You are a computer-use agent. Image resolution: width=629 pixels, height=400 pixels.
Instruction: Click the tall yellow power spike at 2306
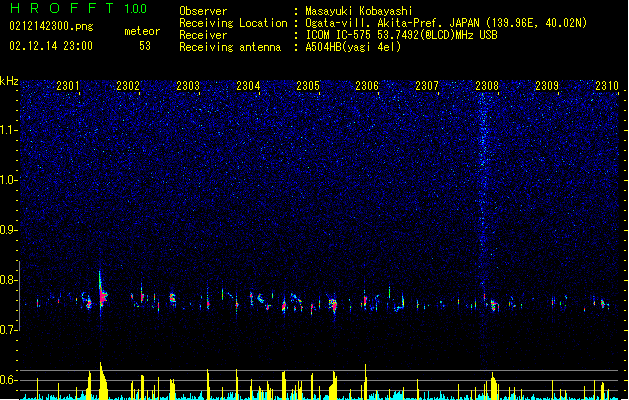tap(365, 382)
